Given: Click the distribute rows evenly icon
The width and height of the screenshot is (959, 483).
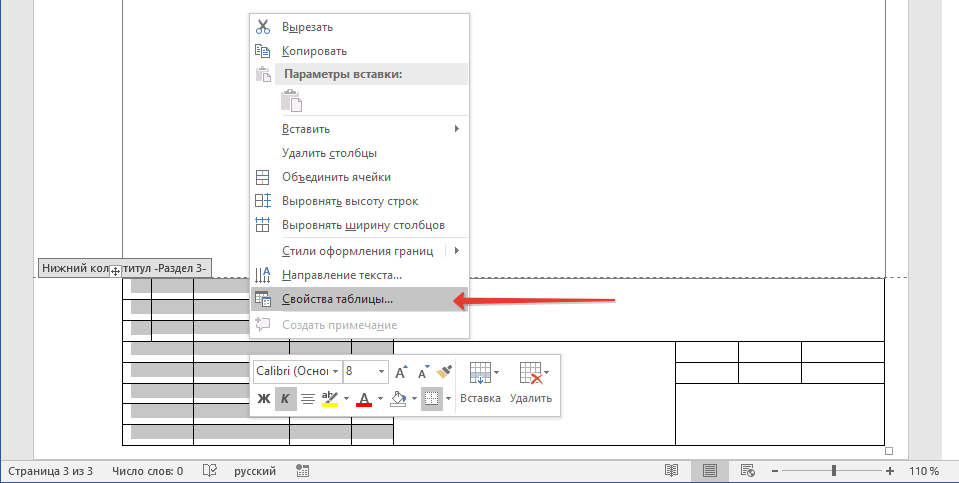Looking at the screenshot, I should (x=262, y=201).
